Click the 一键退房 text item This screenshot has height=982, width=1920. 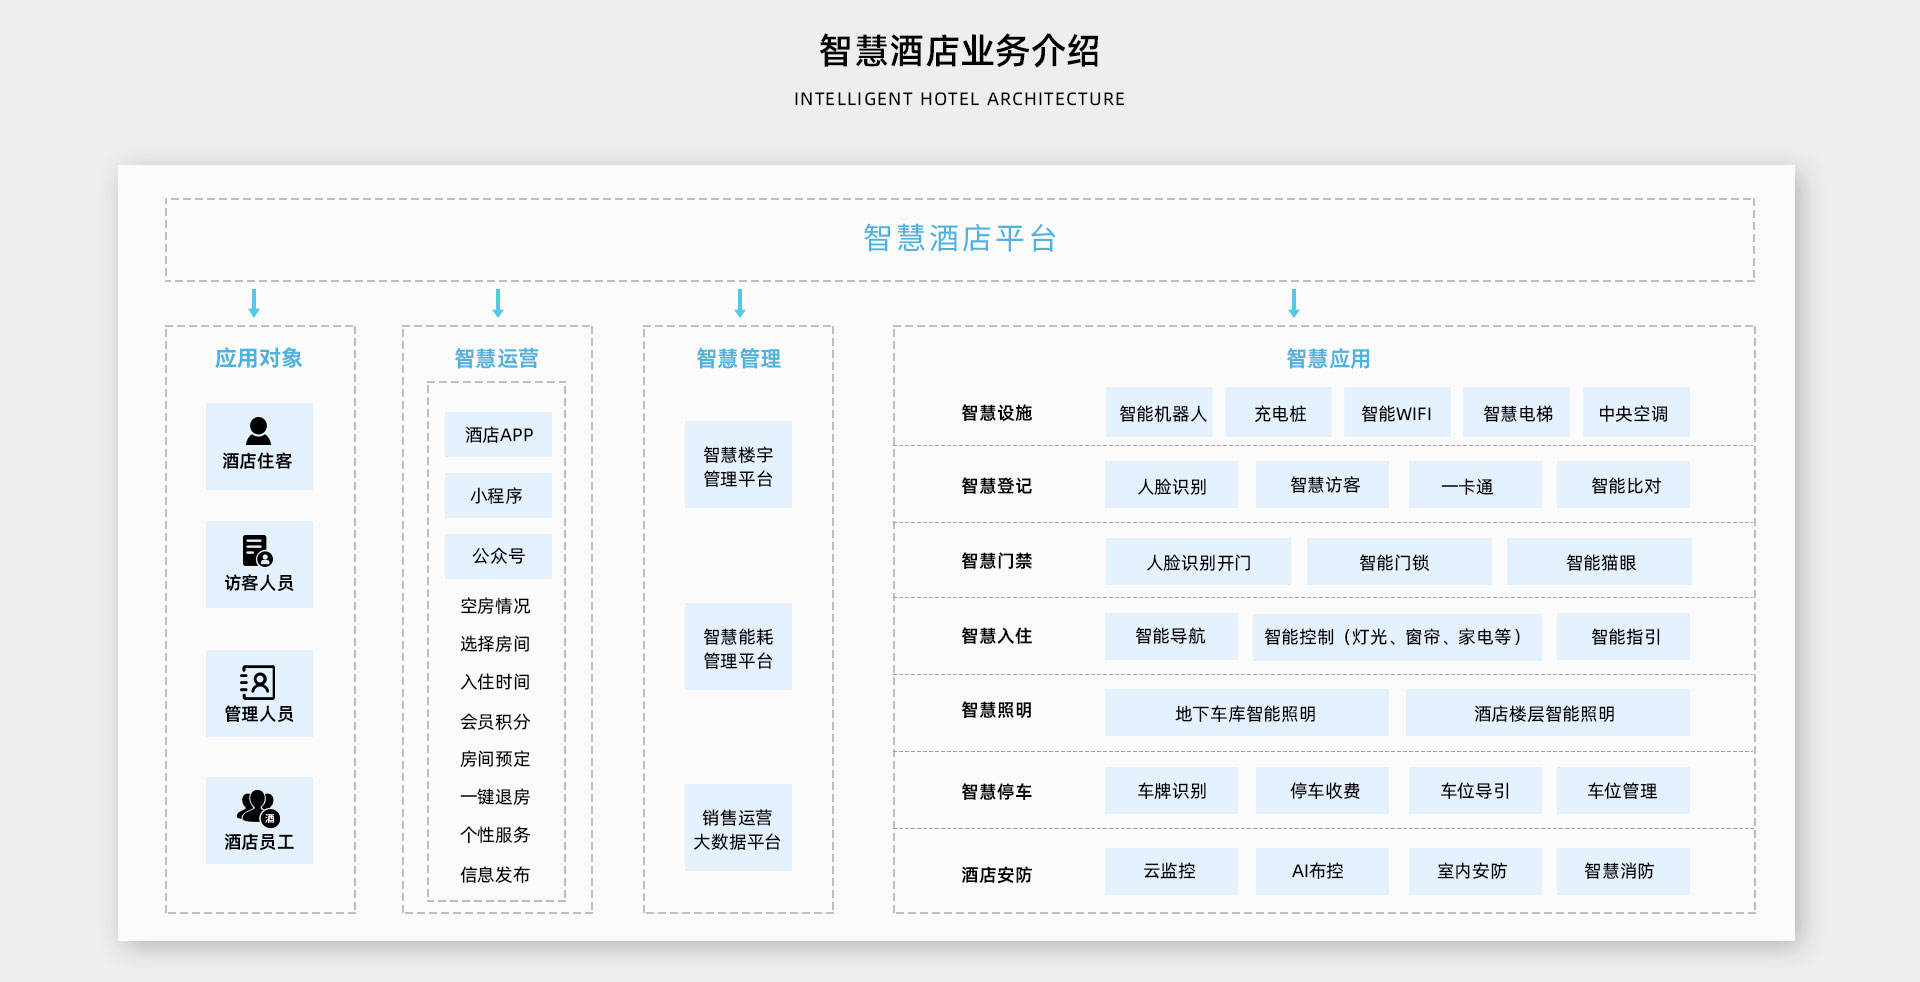(495, 797)
